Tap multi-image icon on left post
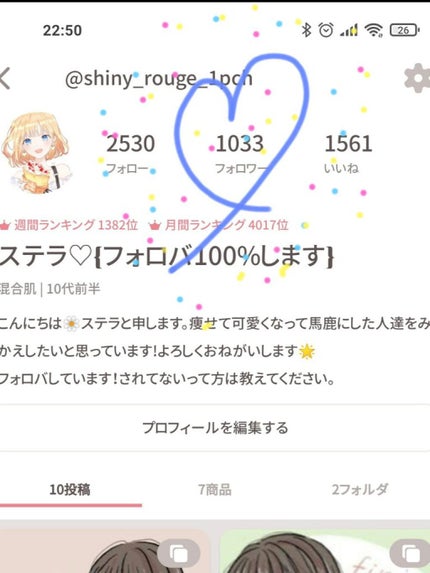Image resolution: width=430 pixels, height=573 pixels. click(x=179, y=553)
